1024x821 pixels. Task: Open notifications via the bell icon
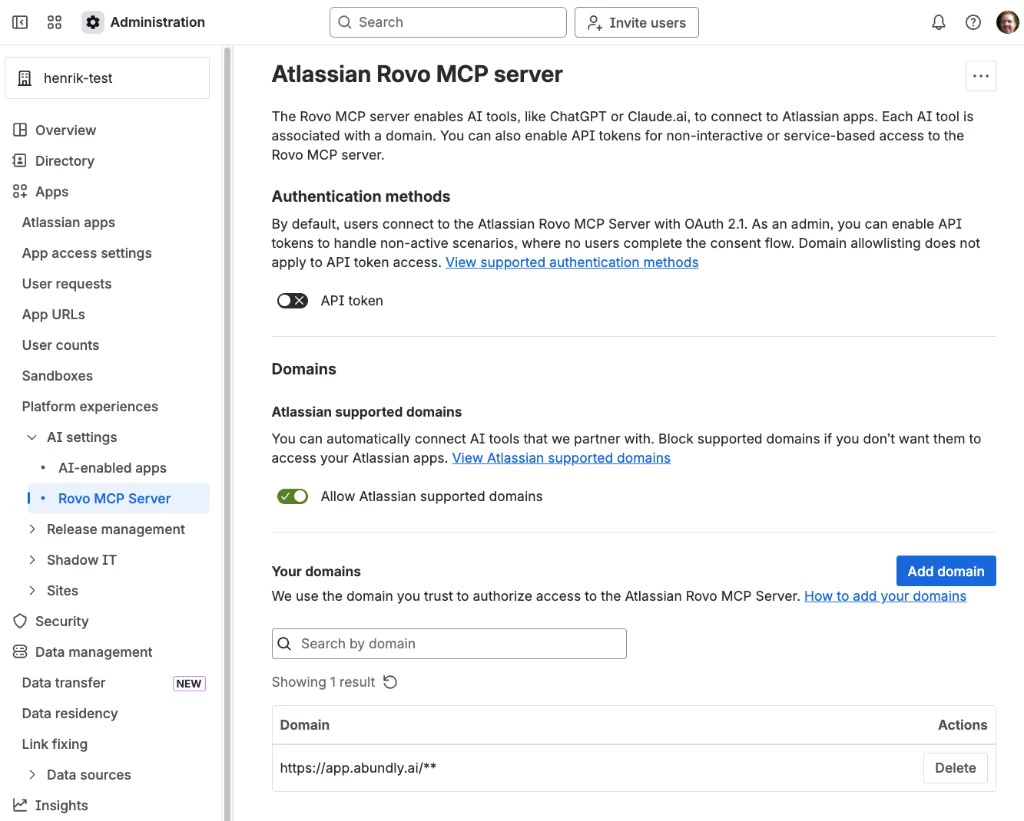coord(938,21)
